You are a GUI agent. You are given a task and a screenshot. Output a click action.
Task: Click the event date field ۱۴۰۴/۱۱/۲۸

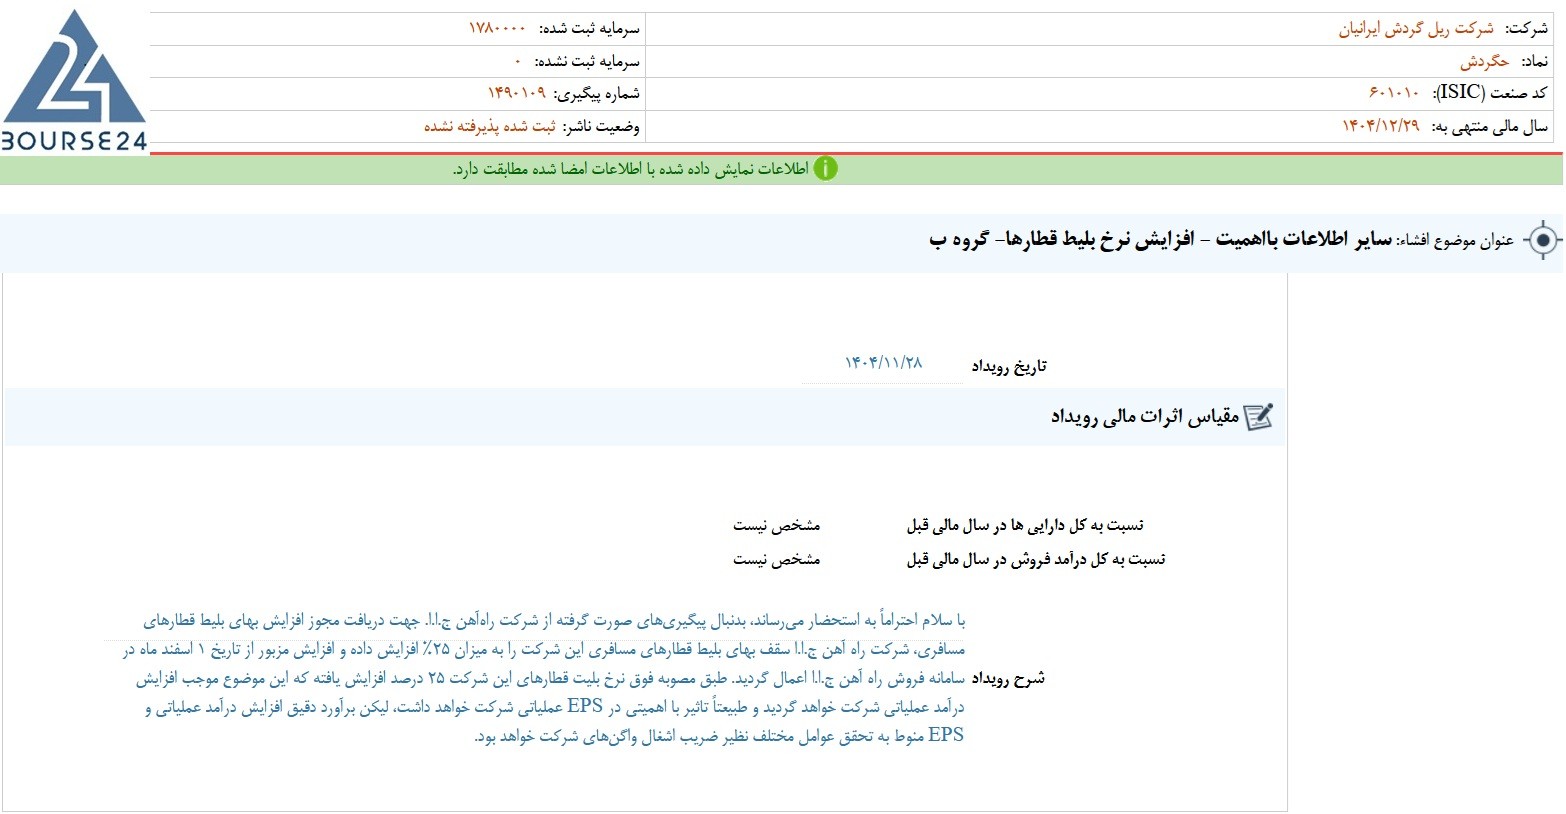(x=883, y=364)
